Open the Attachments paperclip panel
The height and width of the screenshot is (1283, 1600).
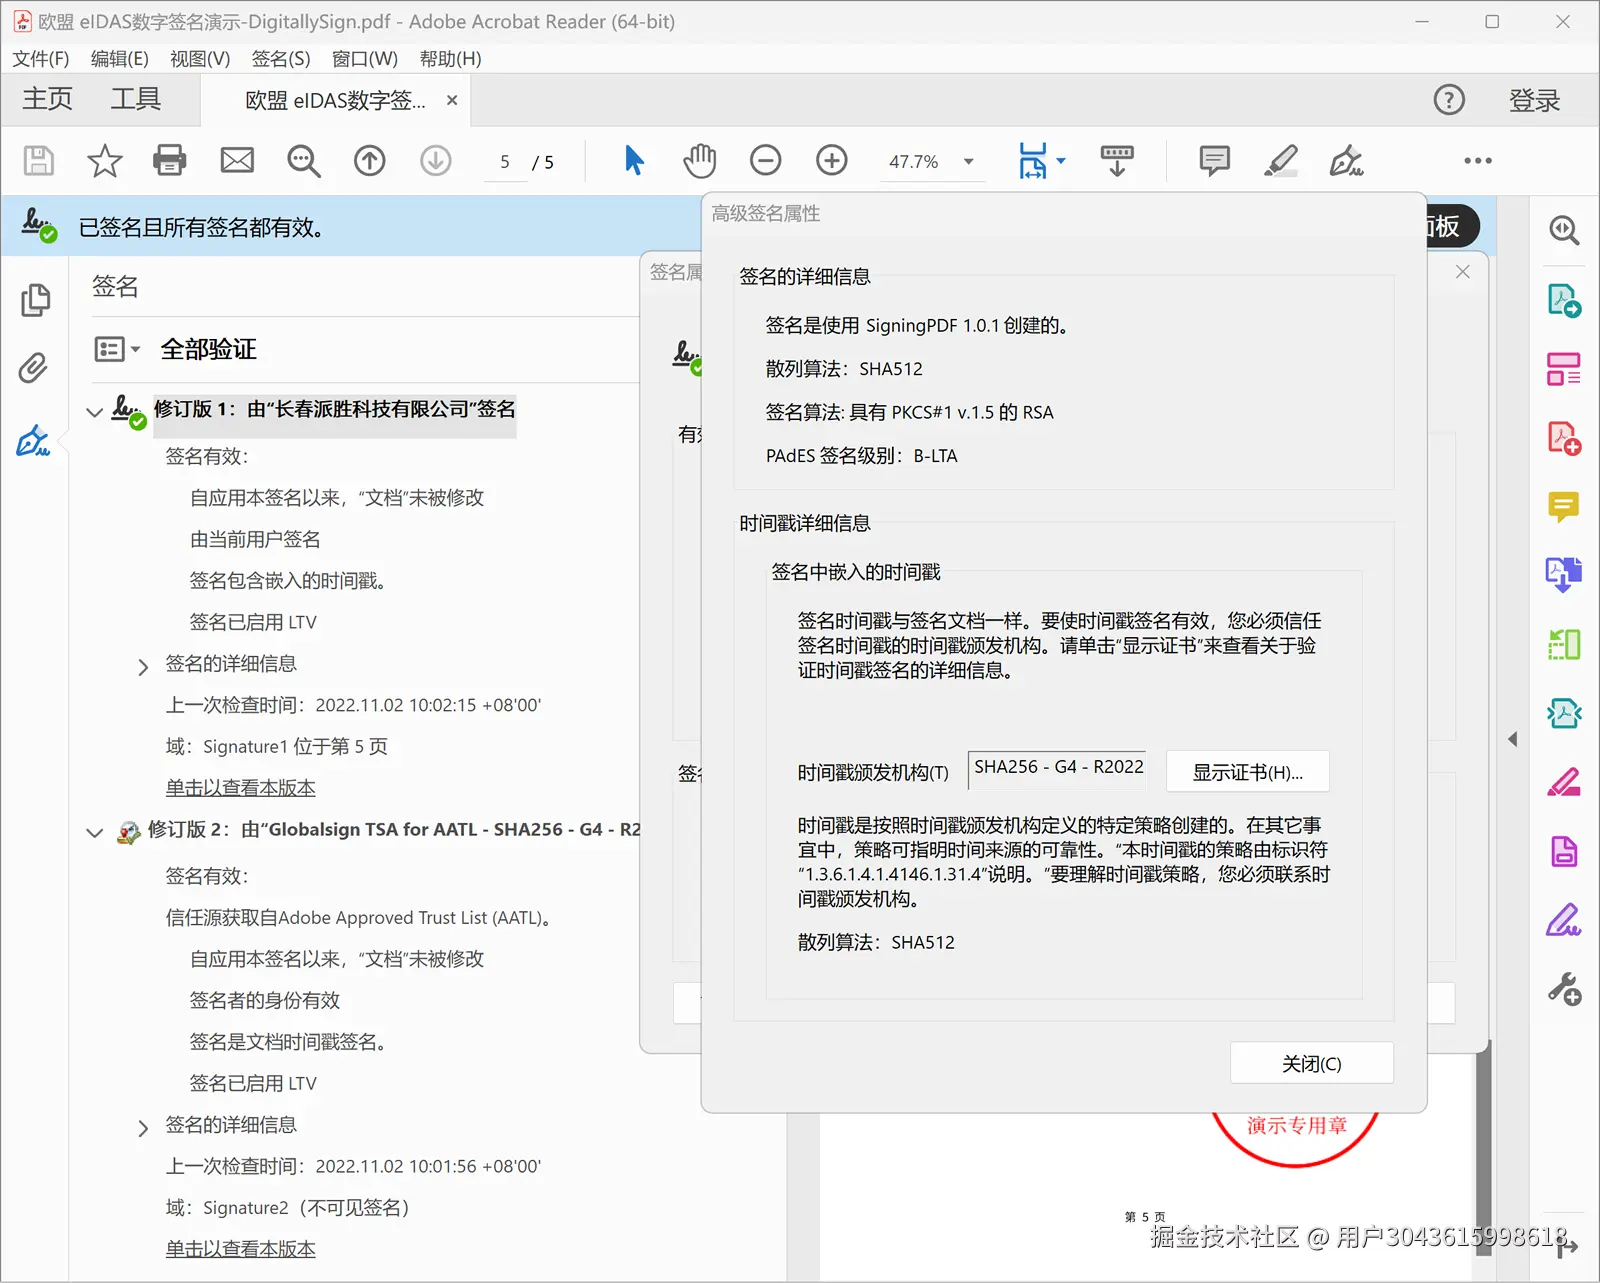click(x=34, y=368)
